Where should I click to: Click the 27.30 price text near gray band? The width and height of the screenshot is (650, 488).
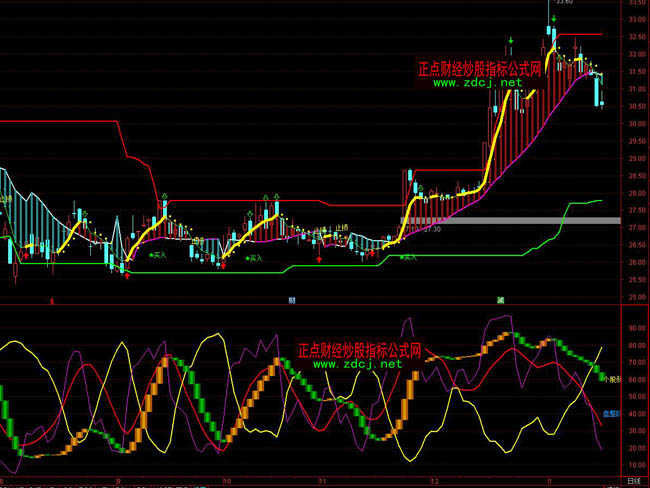(432, 229)
